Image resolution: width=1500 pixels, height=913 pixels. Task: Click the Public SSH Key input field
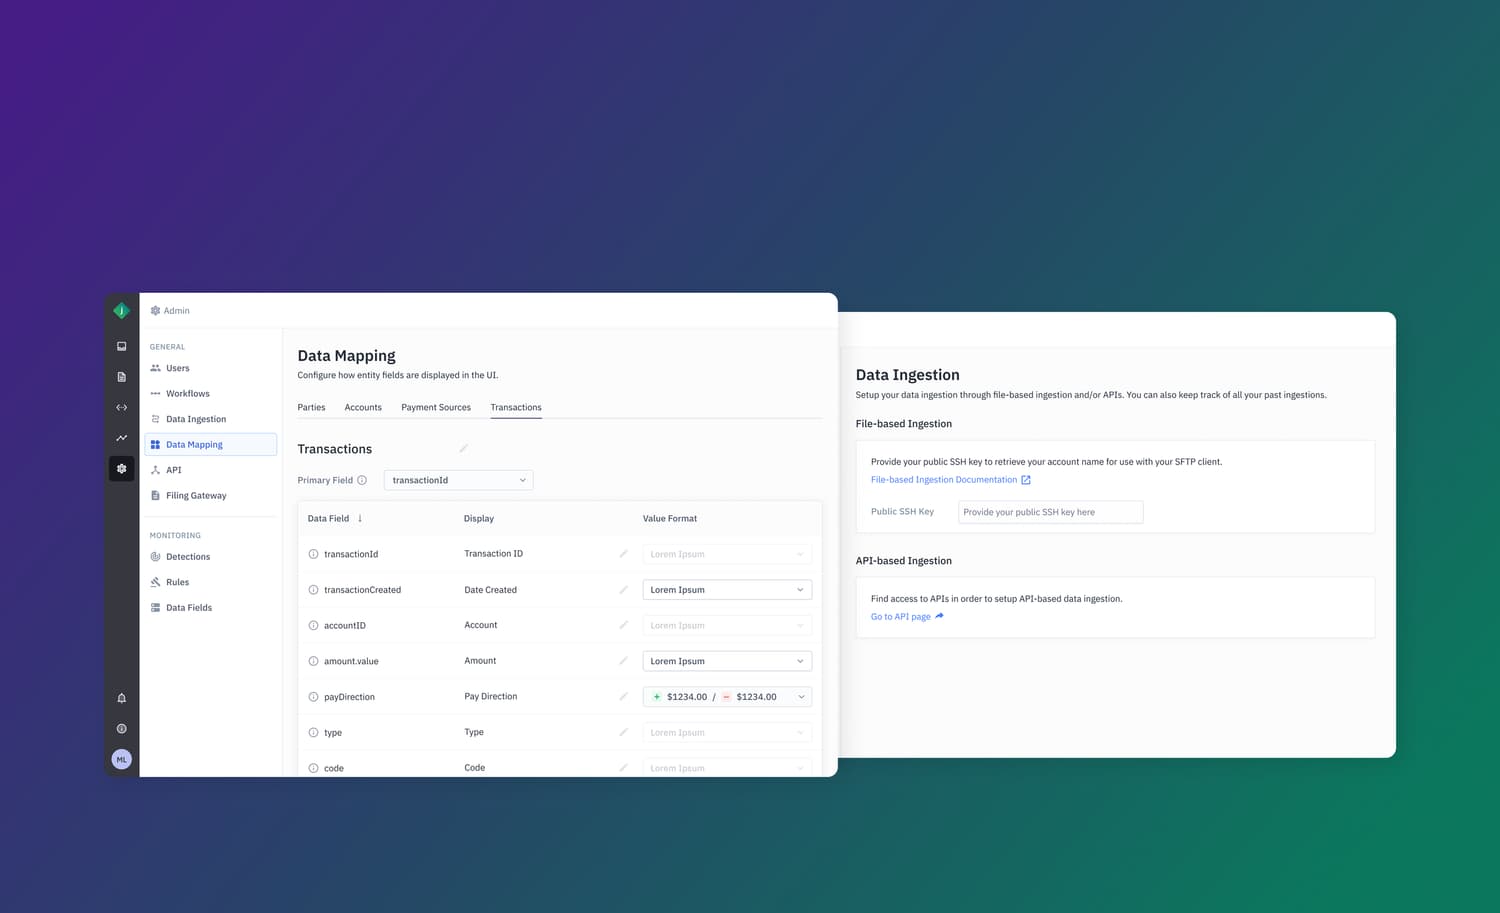click(x=1050, y=512)
